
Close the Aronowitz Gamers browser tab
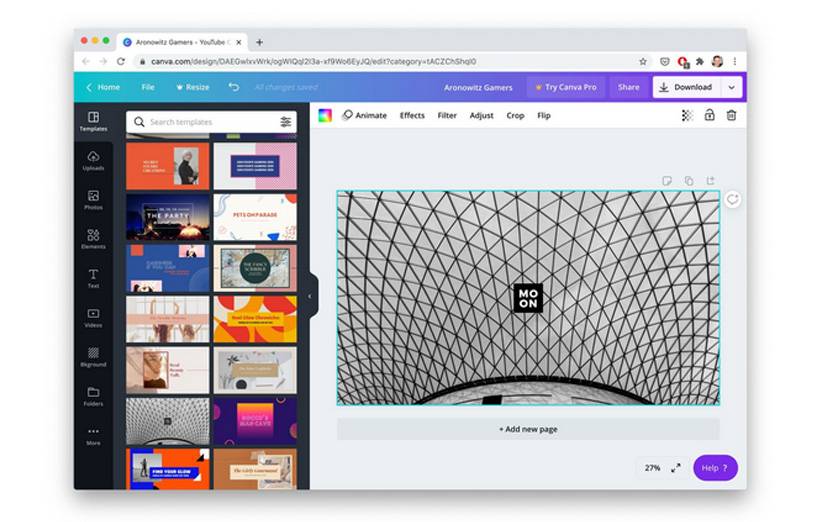coord(239,42)
